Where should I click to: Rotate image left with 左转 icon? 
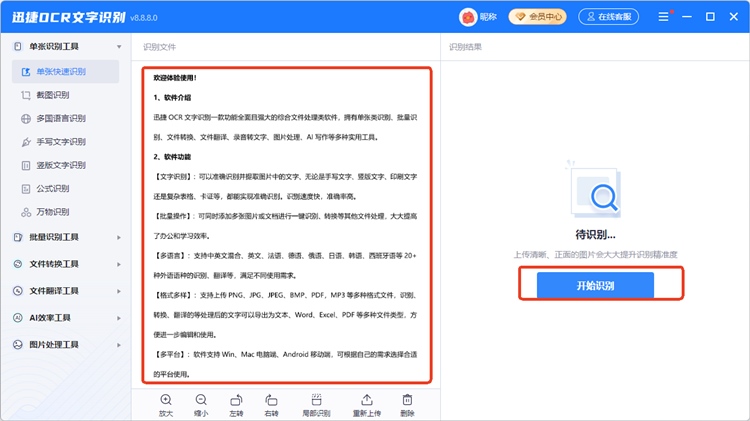(236, 400)
